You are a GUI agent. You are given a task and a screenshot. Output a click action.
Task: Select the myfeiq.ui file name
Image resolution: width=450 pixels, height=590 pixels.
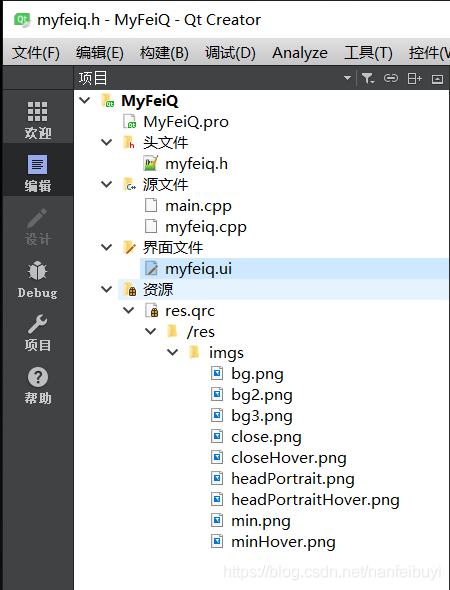click(x=198, y=269)
